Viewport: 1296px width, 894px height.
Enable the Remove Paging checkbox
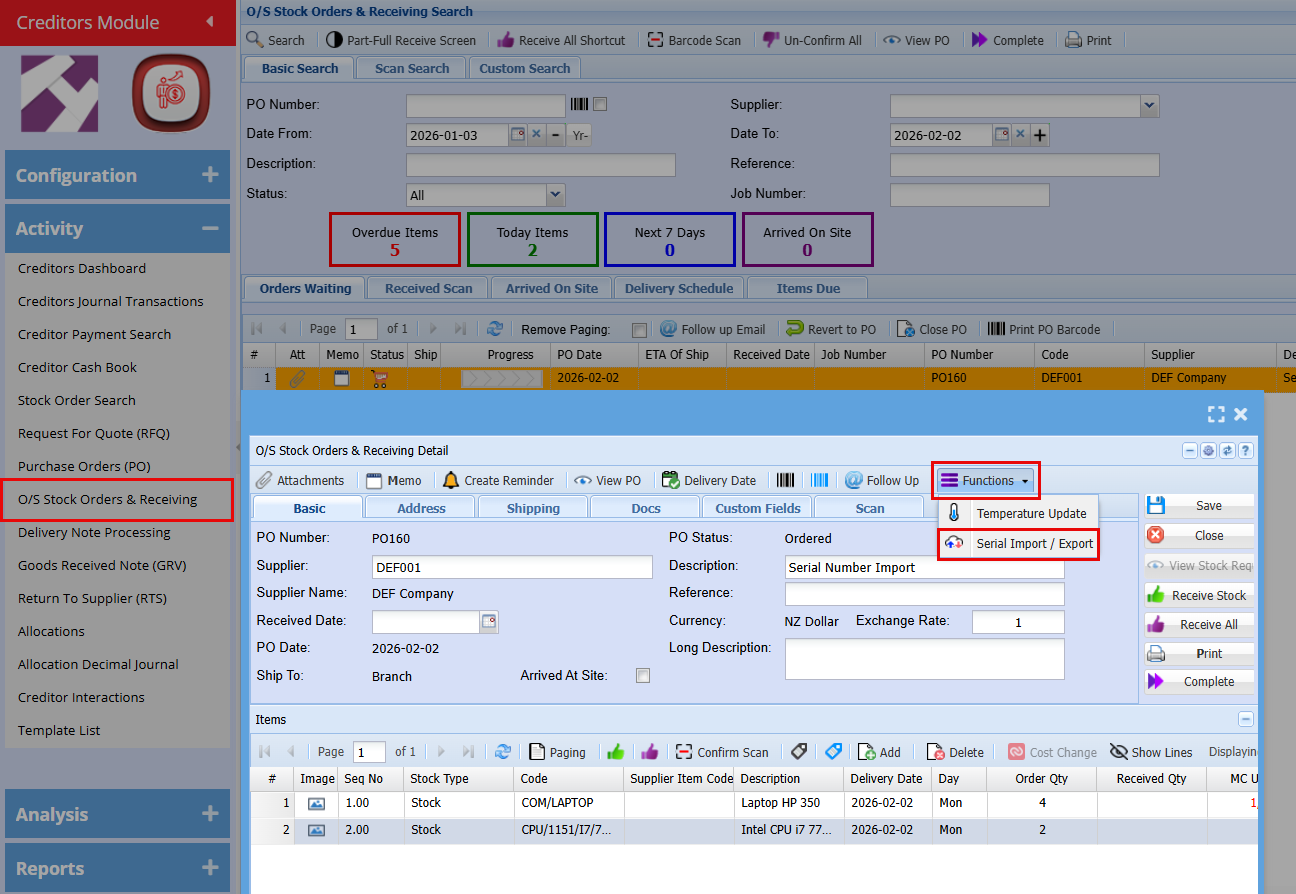click(x=639, y=330)
